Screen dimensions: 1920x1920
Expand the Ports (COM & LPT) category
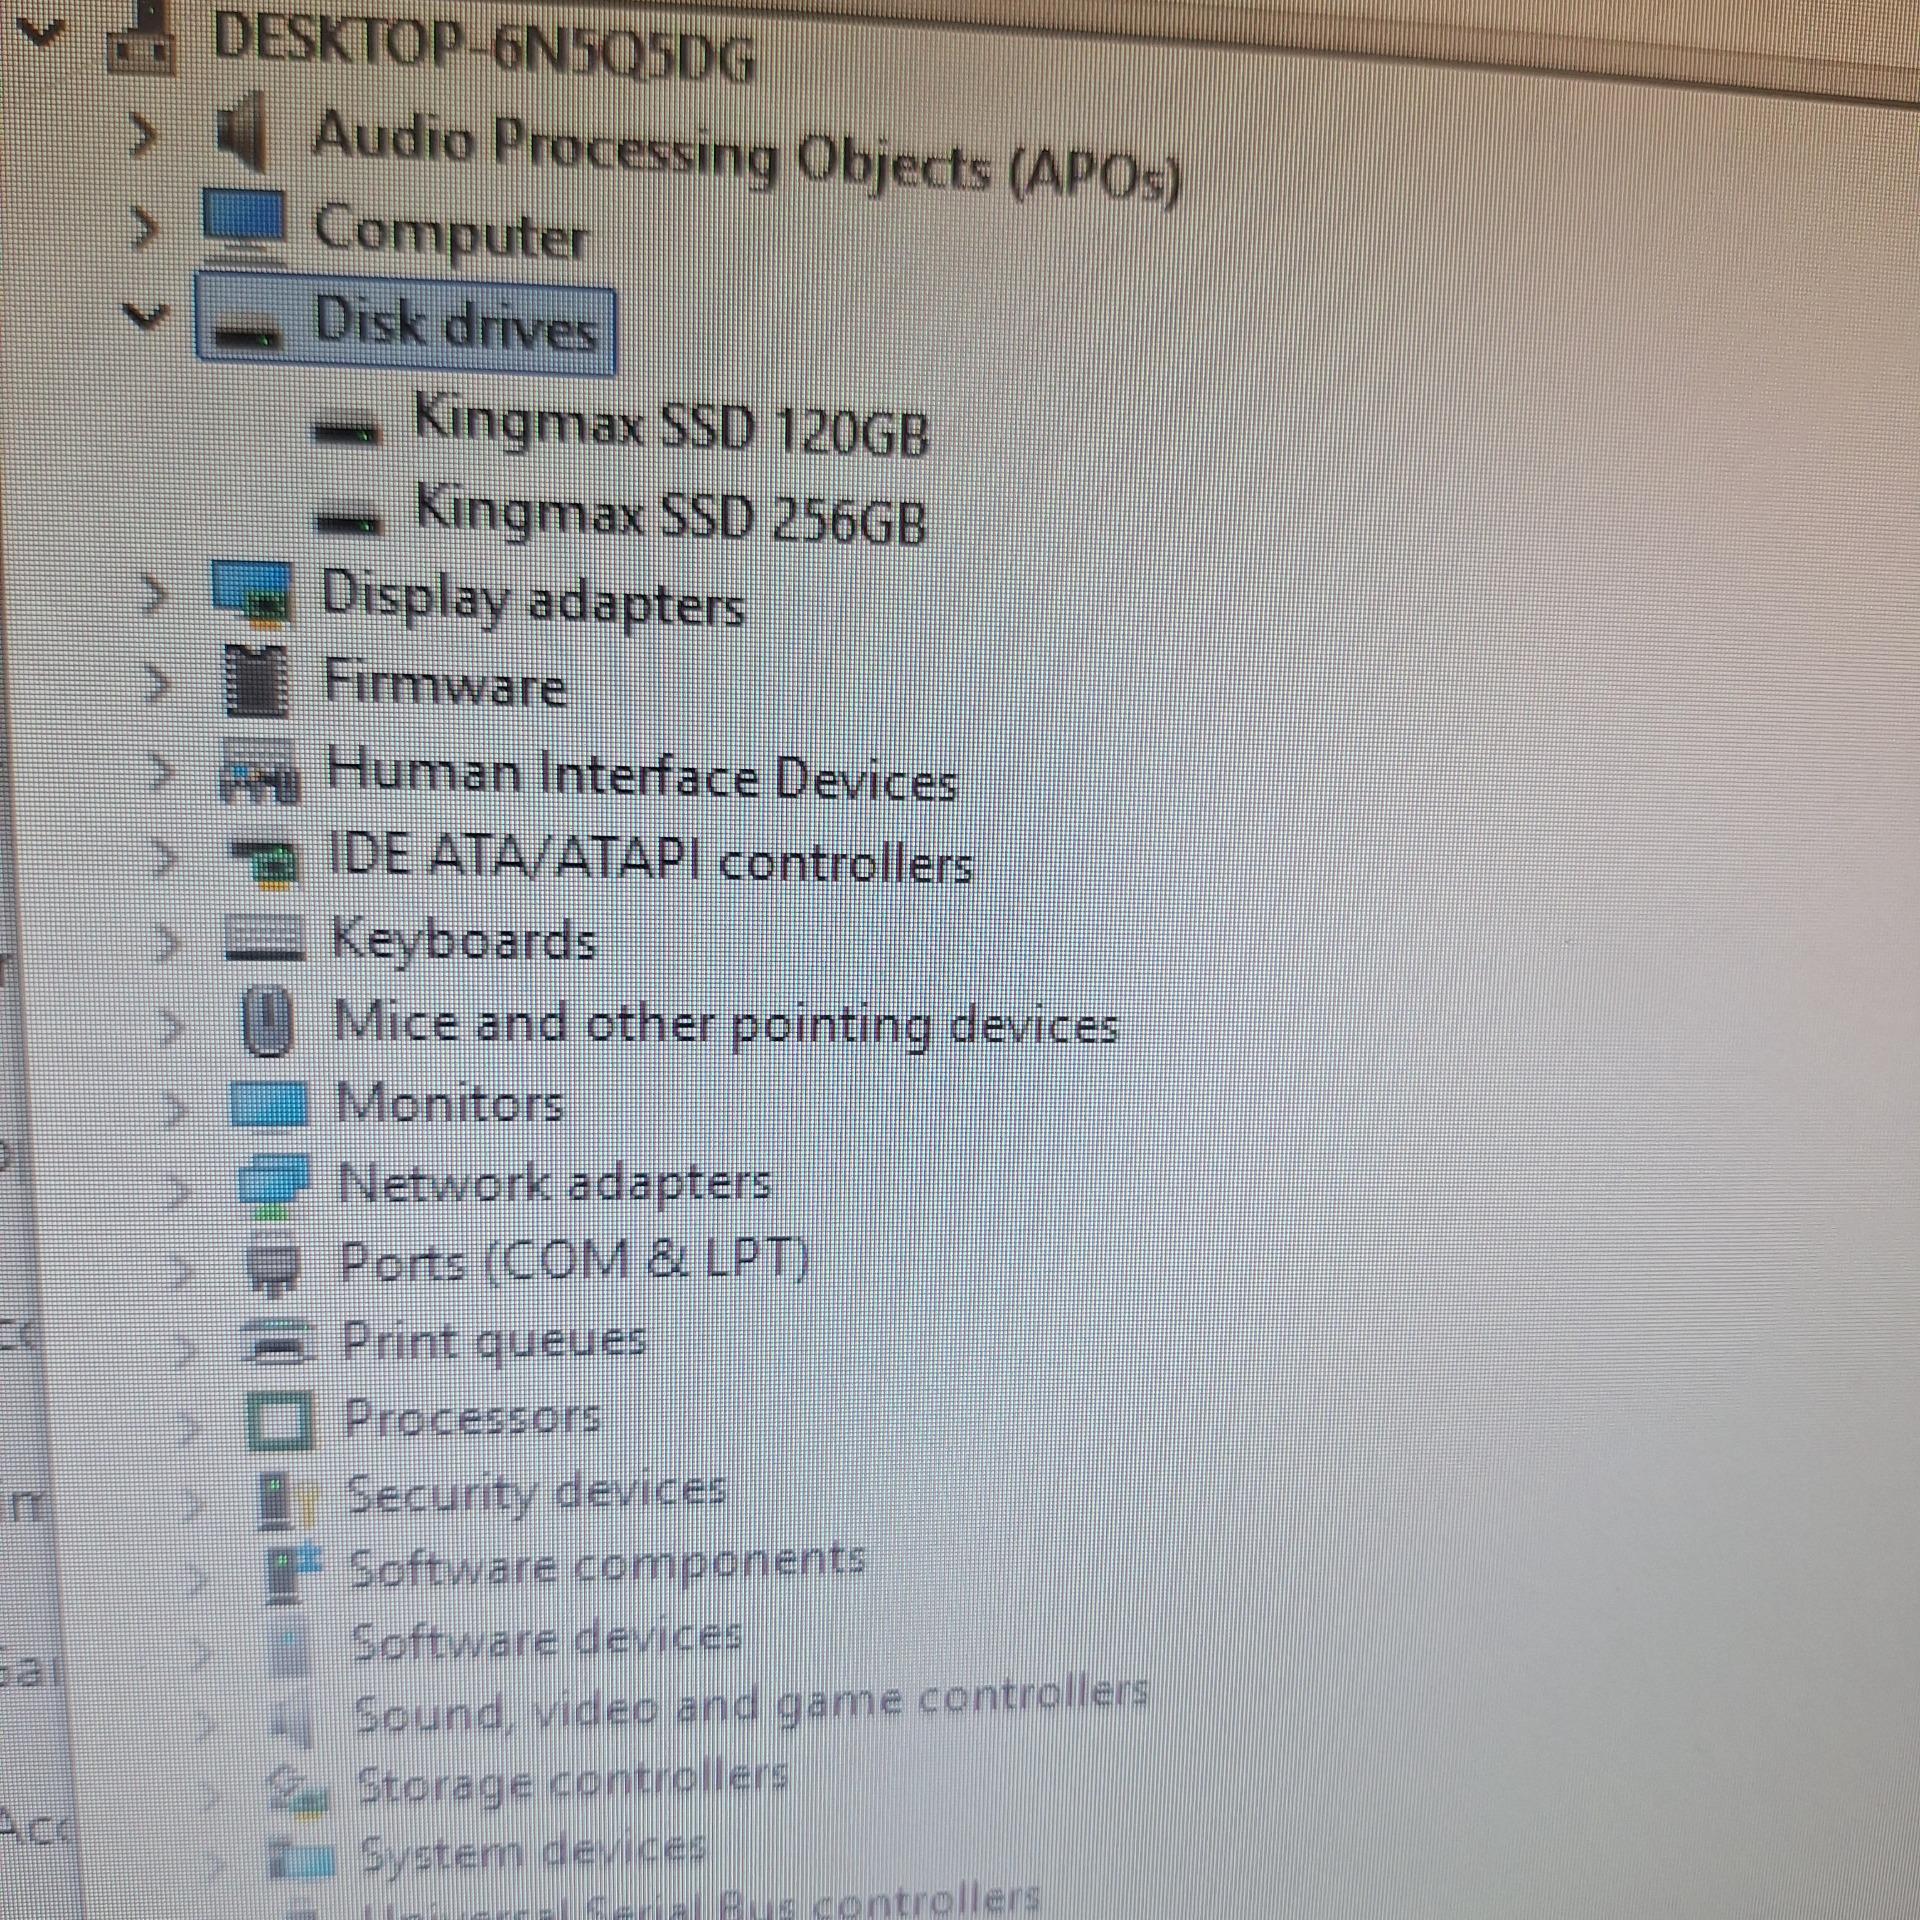point(183,1270)
